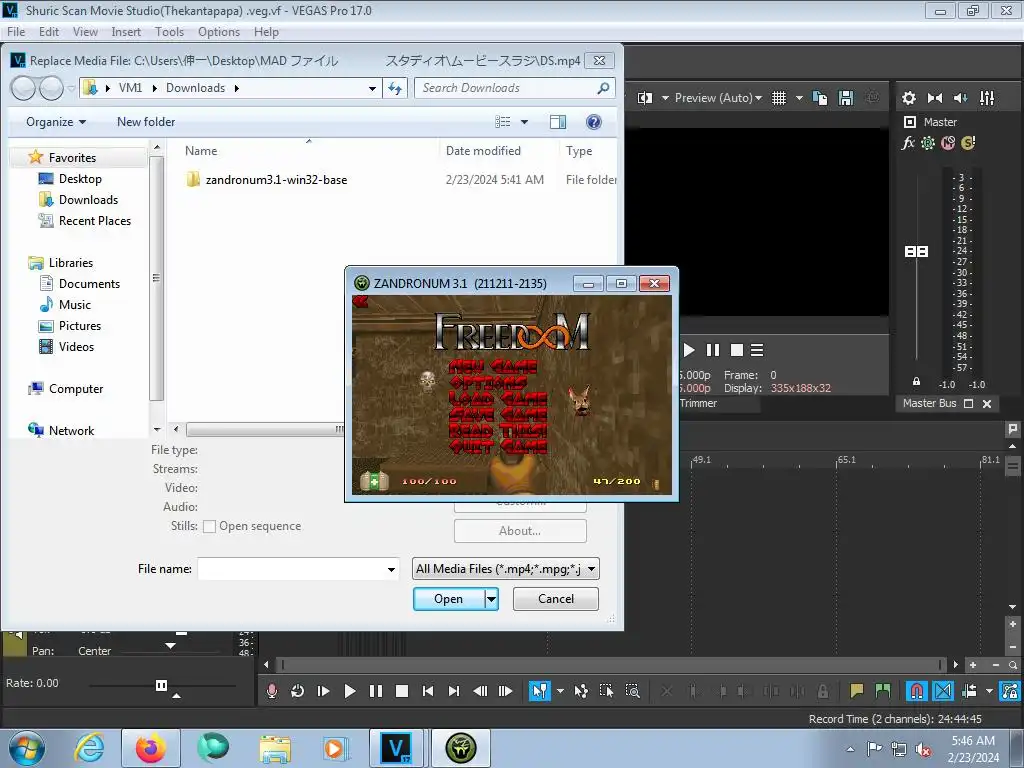Click the Overlays grid icon in preview
Screen dimensions: 1024x768
pos(778,98)
